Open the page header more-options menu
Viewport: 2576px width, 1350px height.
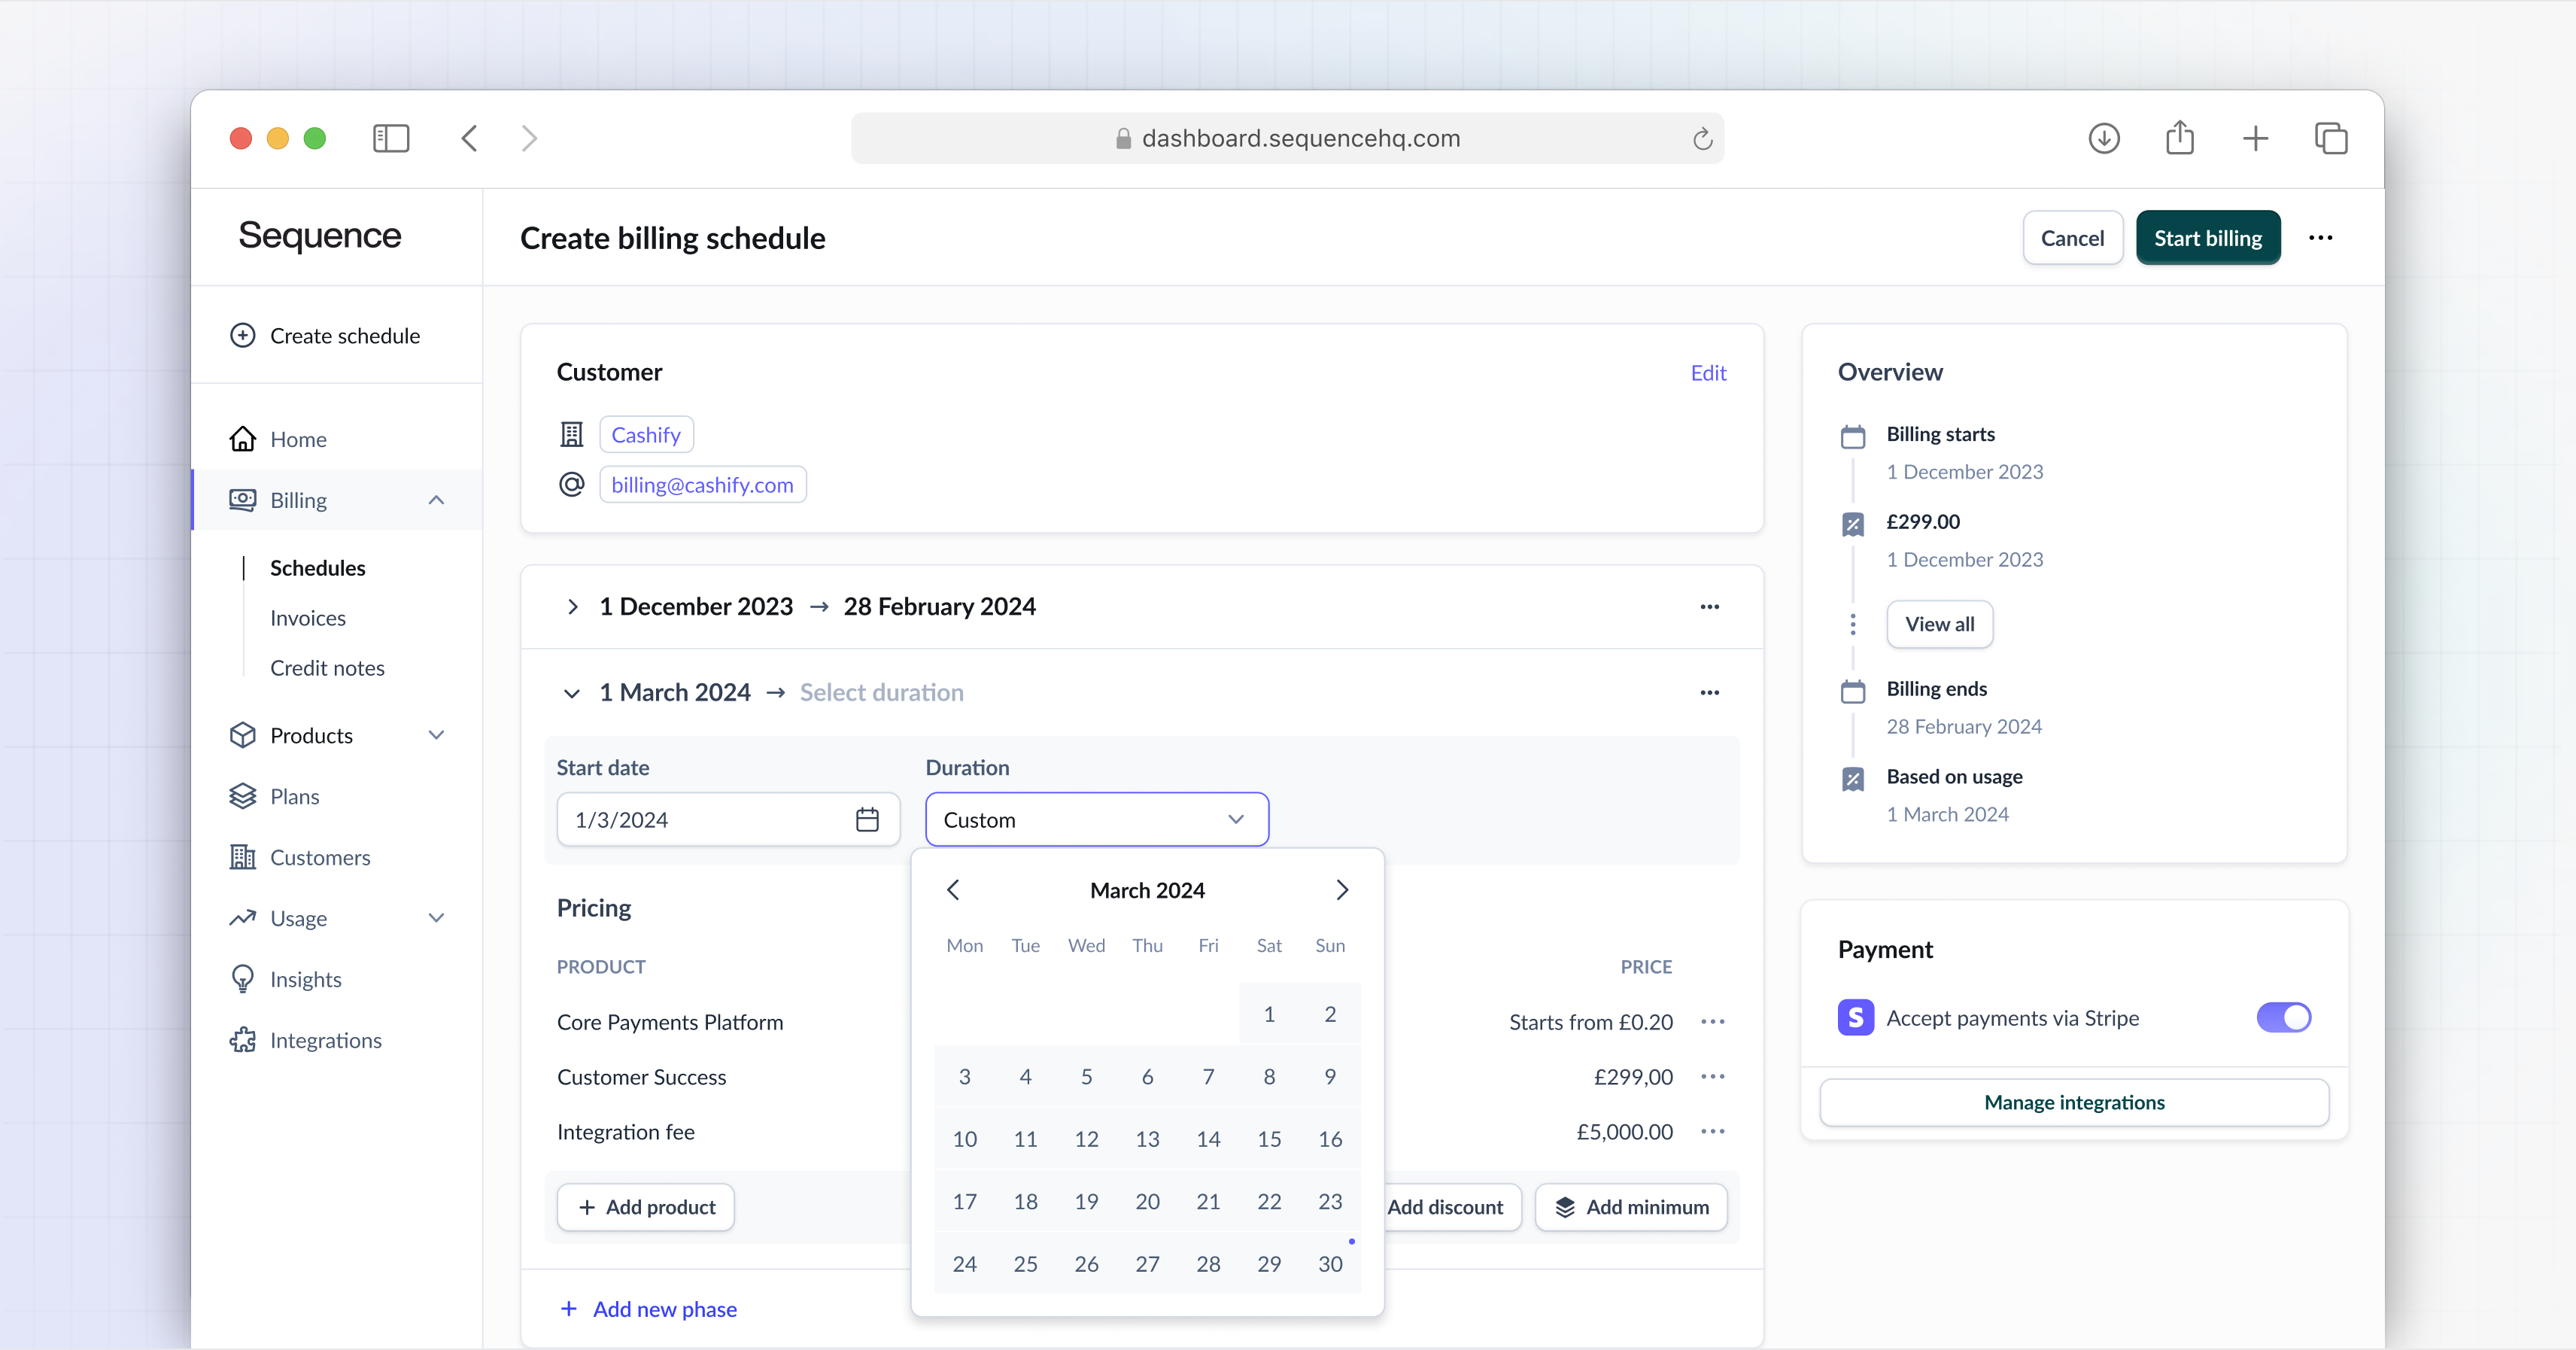pyautogui.click(x=2320, y=238)
